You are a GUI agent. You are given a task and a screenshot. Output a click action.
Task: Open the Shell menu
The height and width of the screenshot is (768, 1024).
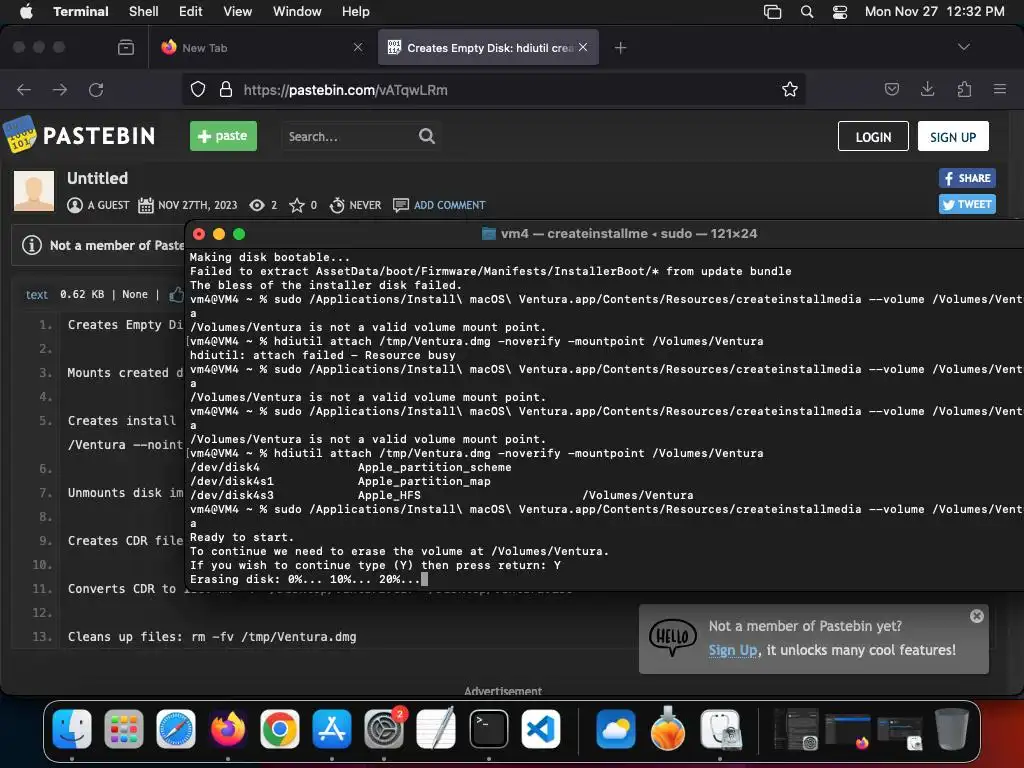click(x=144, y=12)
